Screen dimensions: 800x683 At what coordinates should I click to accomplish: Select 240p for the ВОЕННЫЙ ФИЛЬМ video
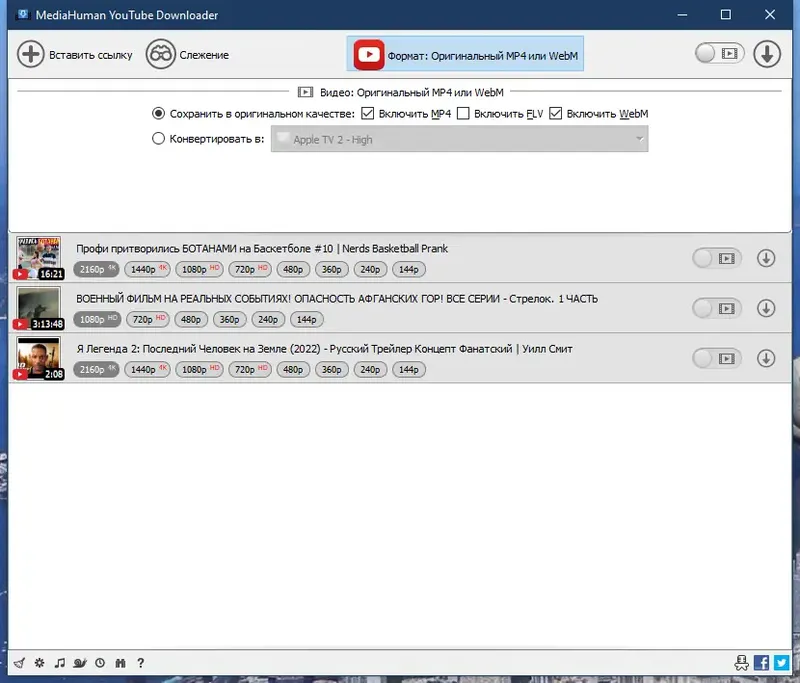[268, 319]
